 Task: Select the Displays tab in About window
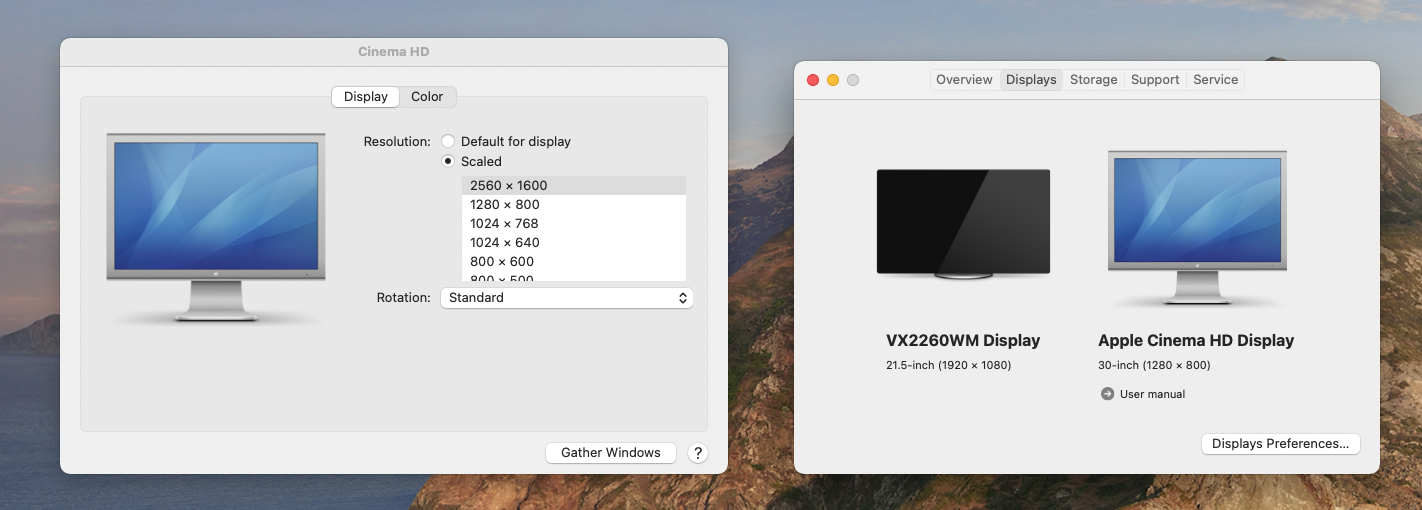1031,80
